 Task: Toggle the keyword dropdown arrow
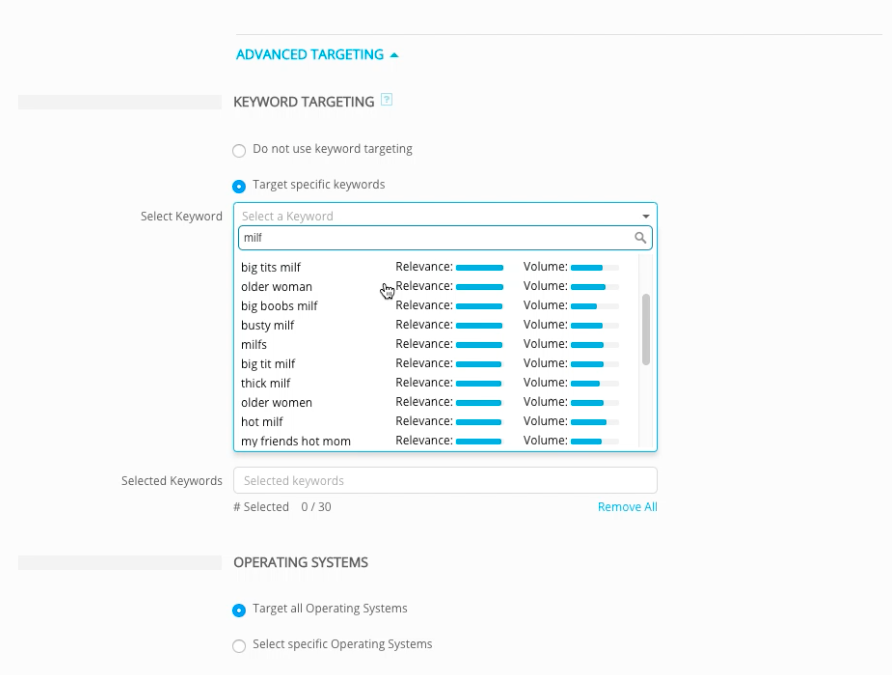pos(646,216)
